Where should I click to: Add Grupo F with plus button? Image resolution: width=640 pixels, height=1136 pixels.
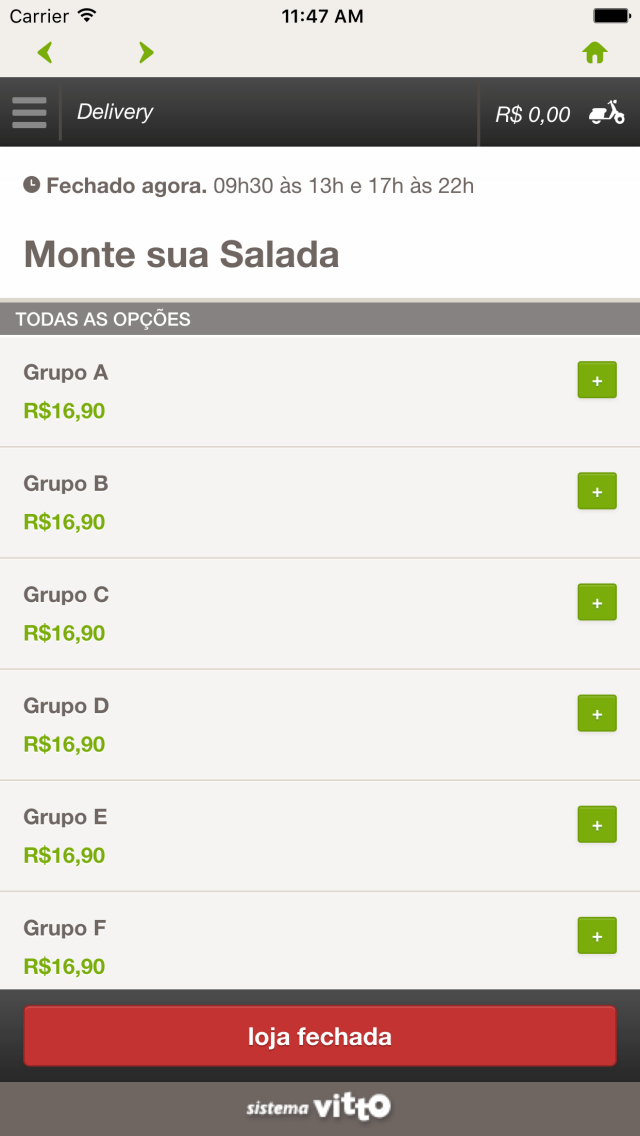tap(597, 935)
